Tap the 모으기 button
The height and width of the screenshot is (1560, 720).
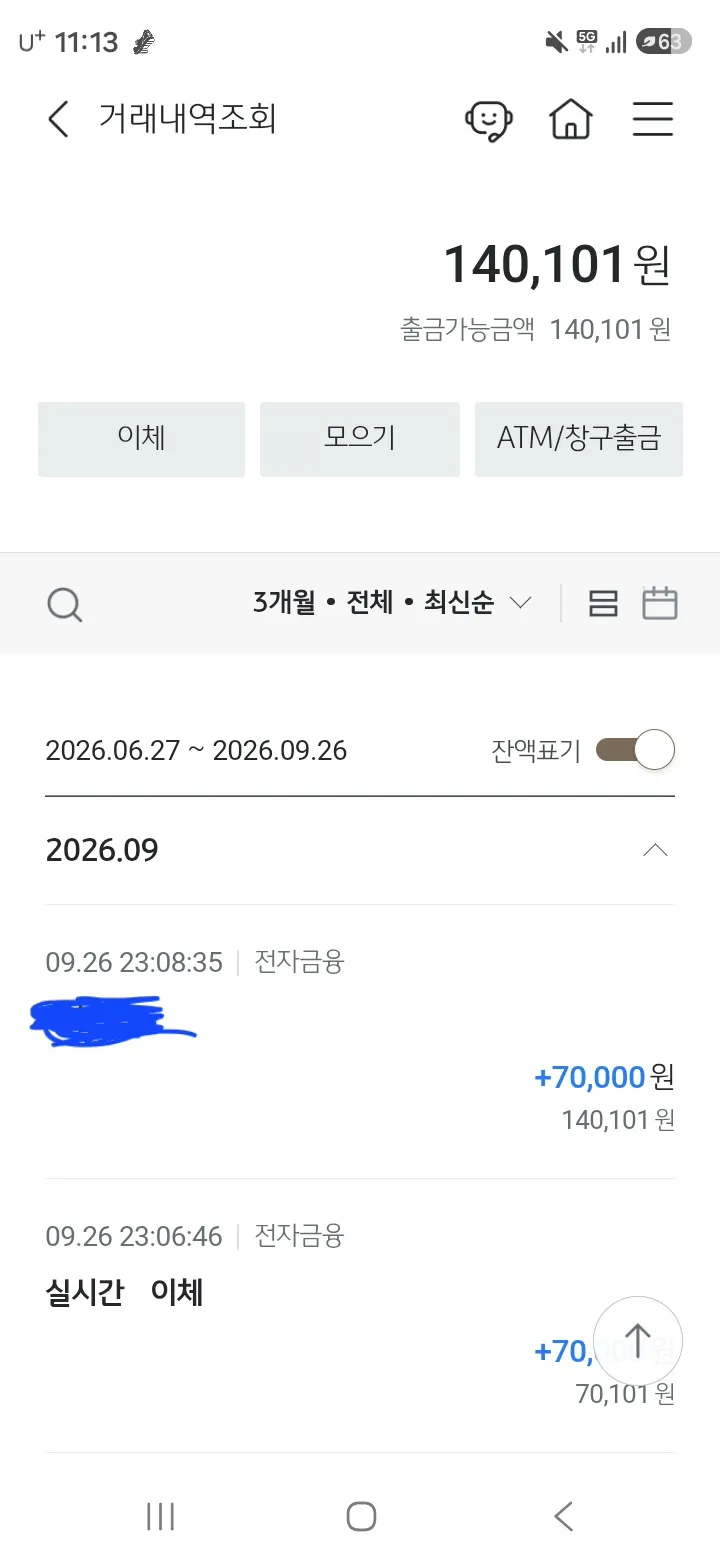[360, 439]
